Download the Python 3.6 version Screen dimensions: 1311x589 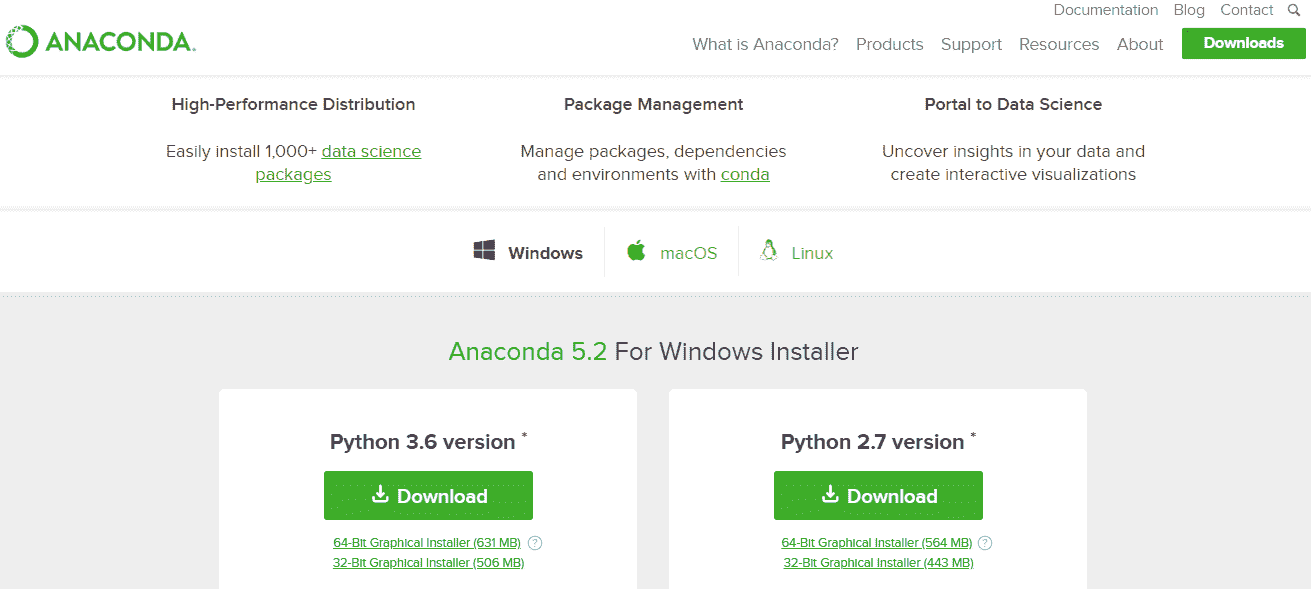[x=428, y=496]
